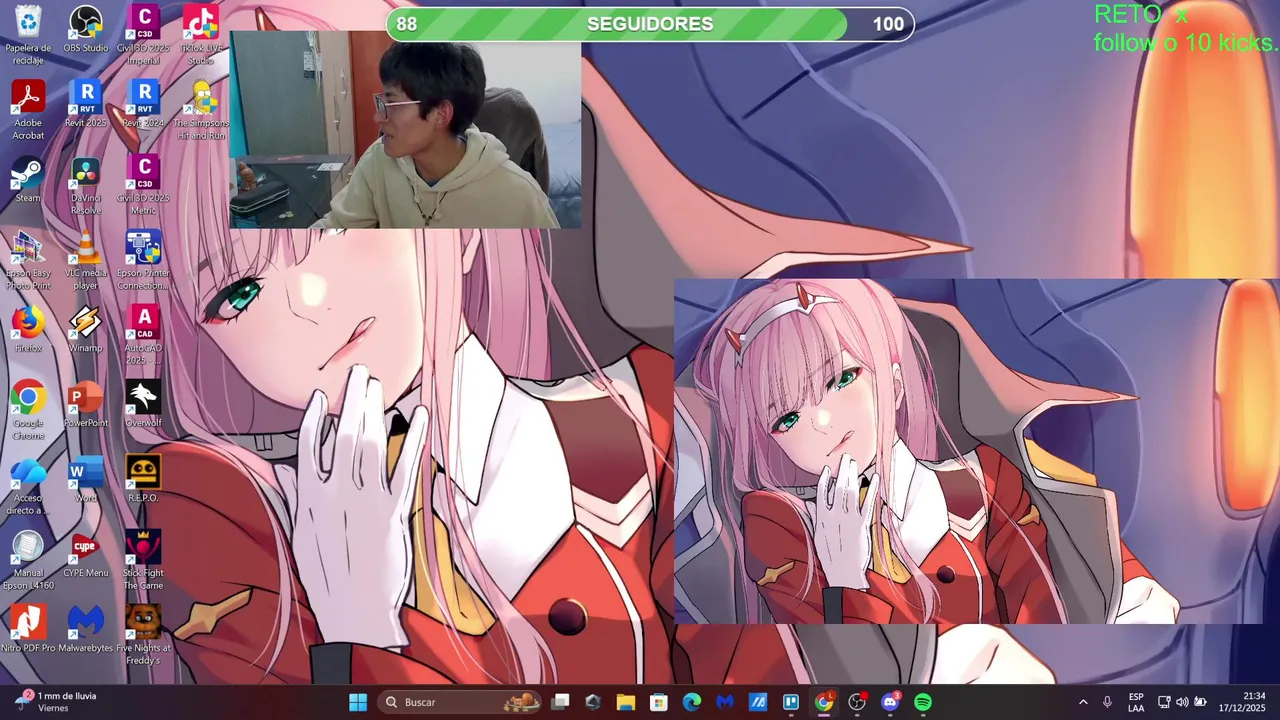Open Civil 3D 2025 Metric shortcut
The width and height of the screenshot is (1280, 720).
[144, 186]
